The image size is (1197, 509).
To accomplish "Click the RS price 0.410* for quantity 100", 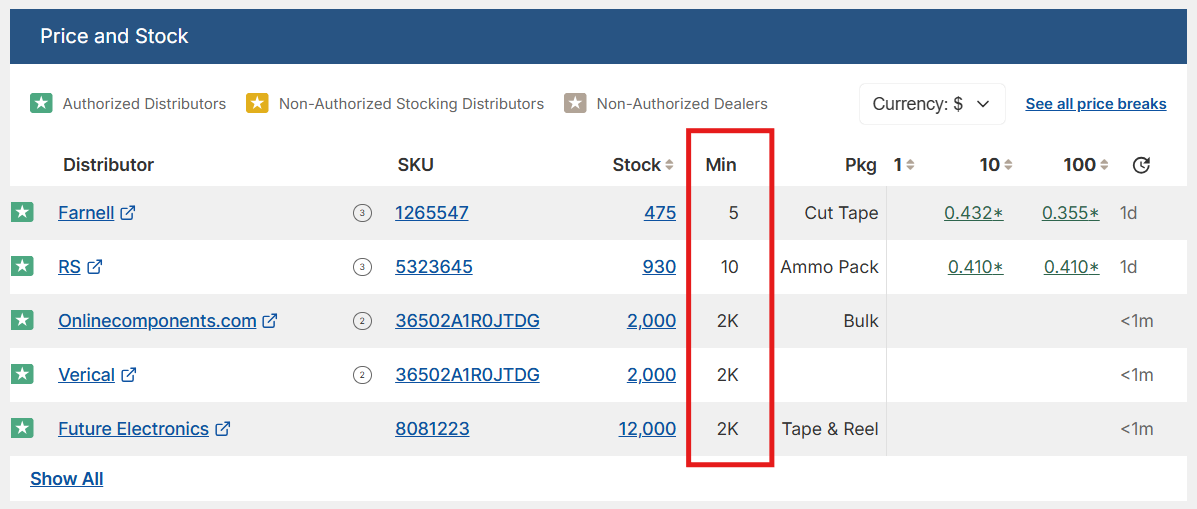I will tap(1072, 267).
